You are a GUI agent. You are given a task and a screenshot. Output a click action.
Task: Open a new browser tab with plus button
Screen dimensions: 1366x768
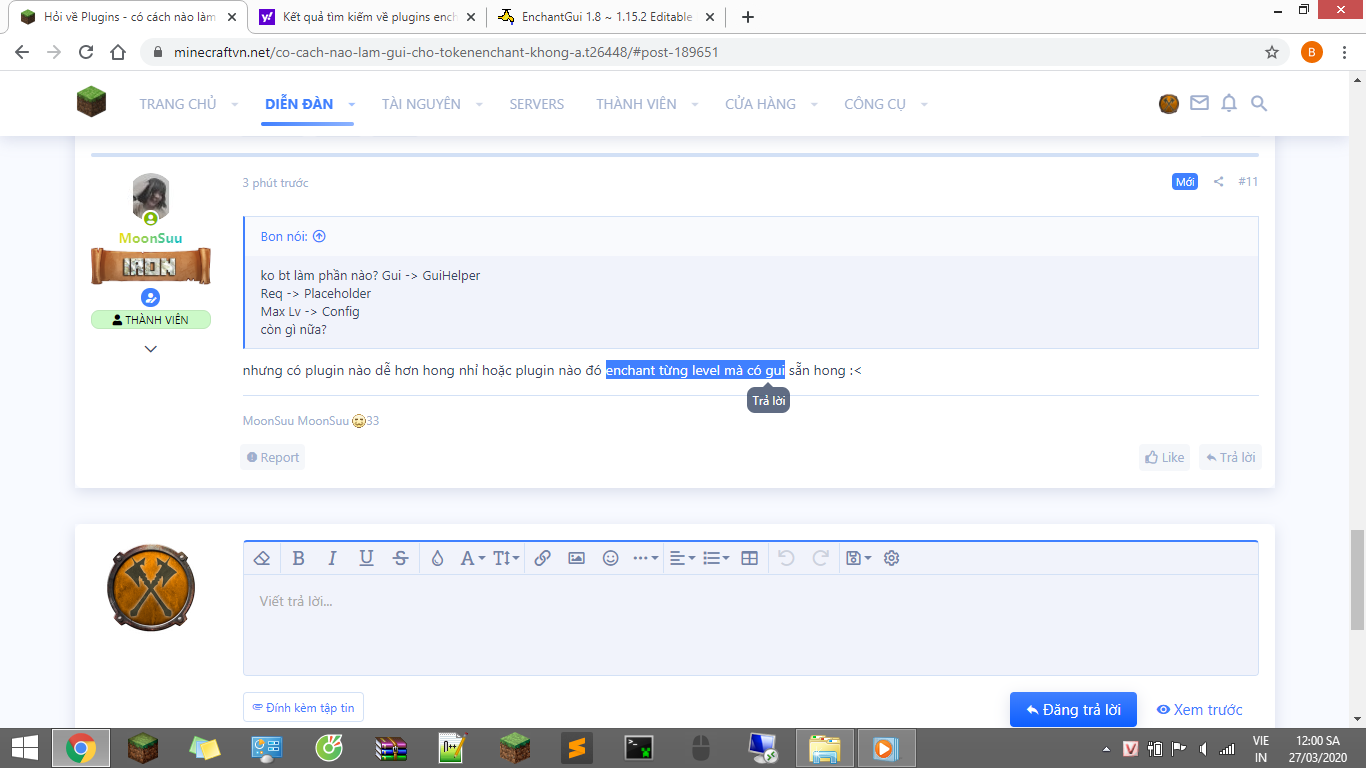coord(747,17)
